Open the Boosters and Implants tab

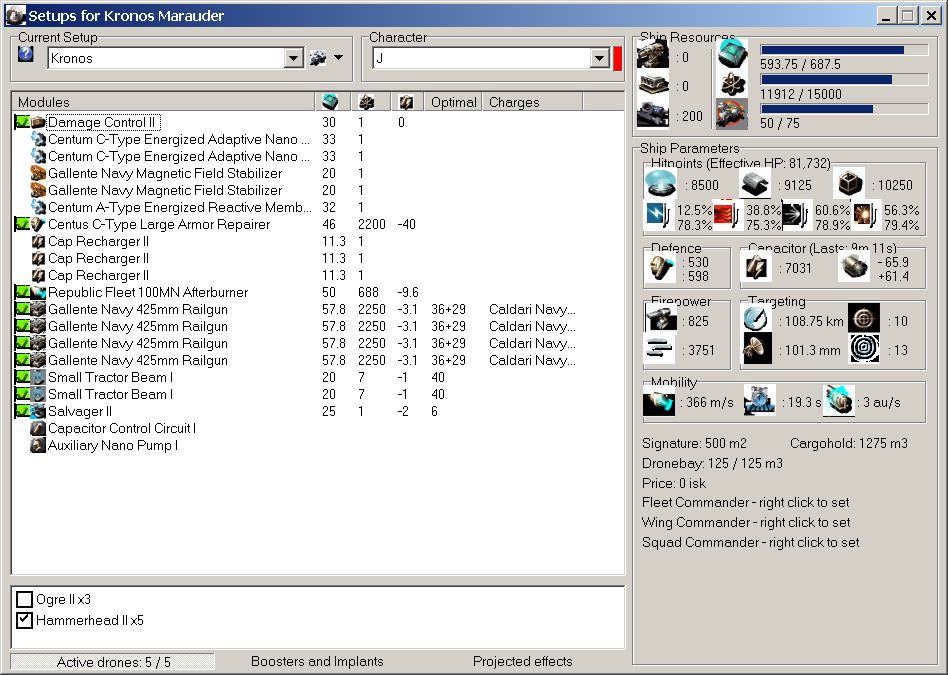coord(317,662)
